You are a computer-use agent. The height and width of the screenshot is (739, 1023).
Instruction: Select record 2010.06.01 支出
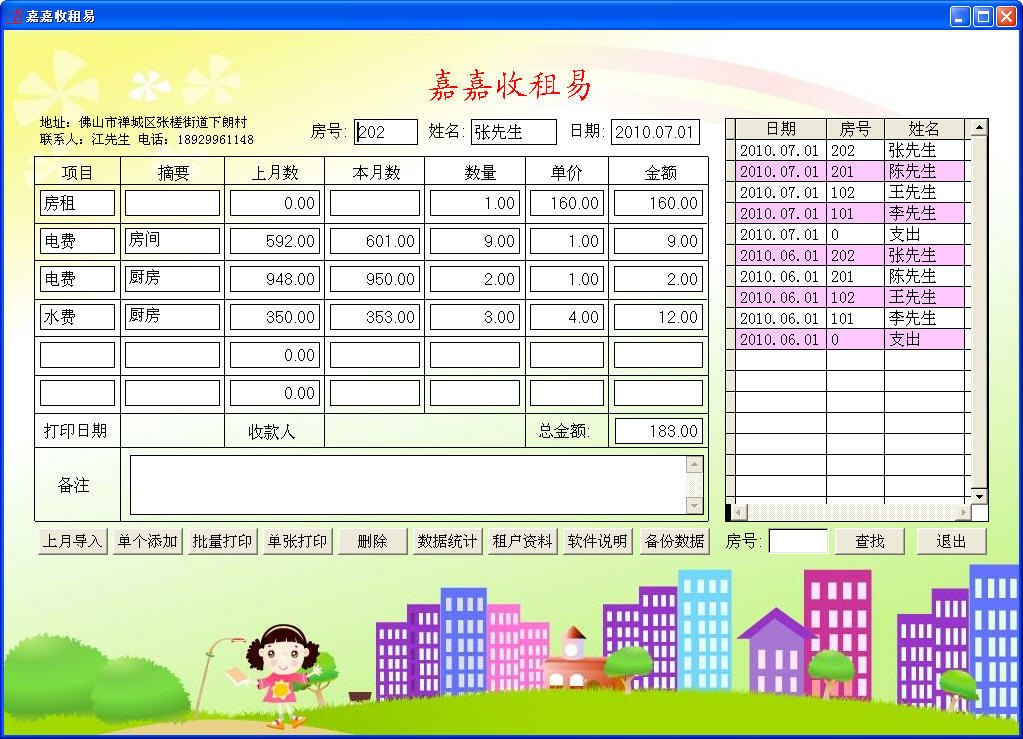point(850,339)
